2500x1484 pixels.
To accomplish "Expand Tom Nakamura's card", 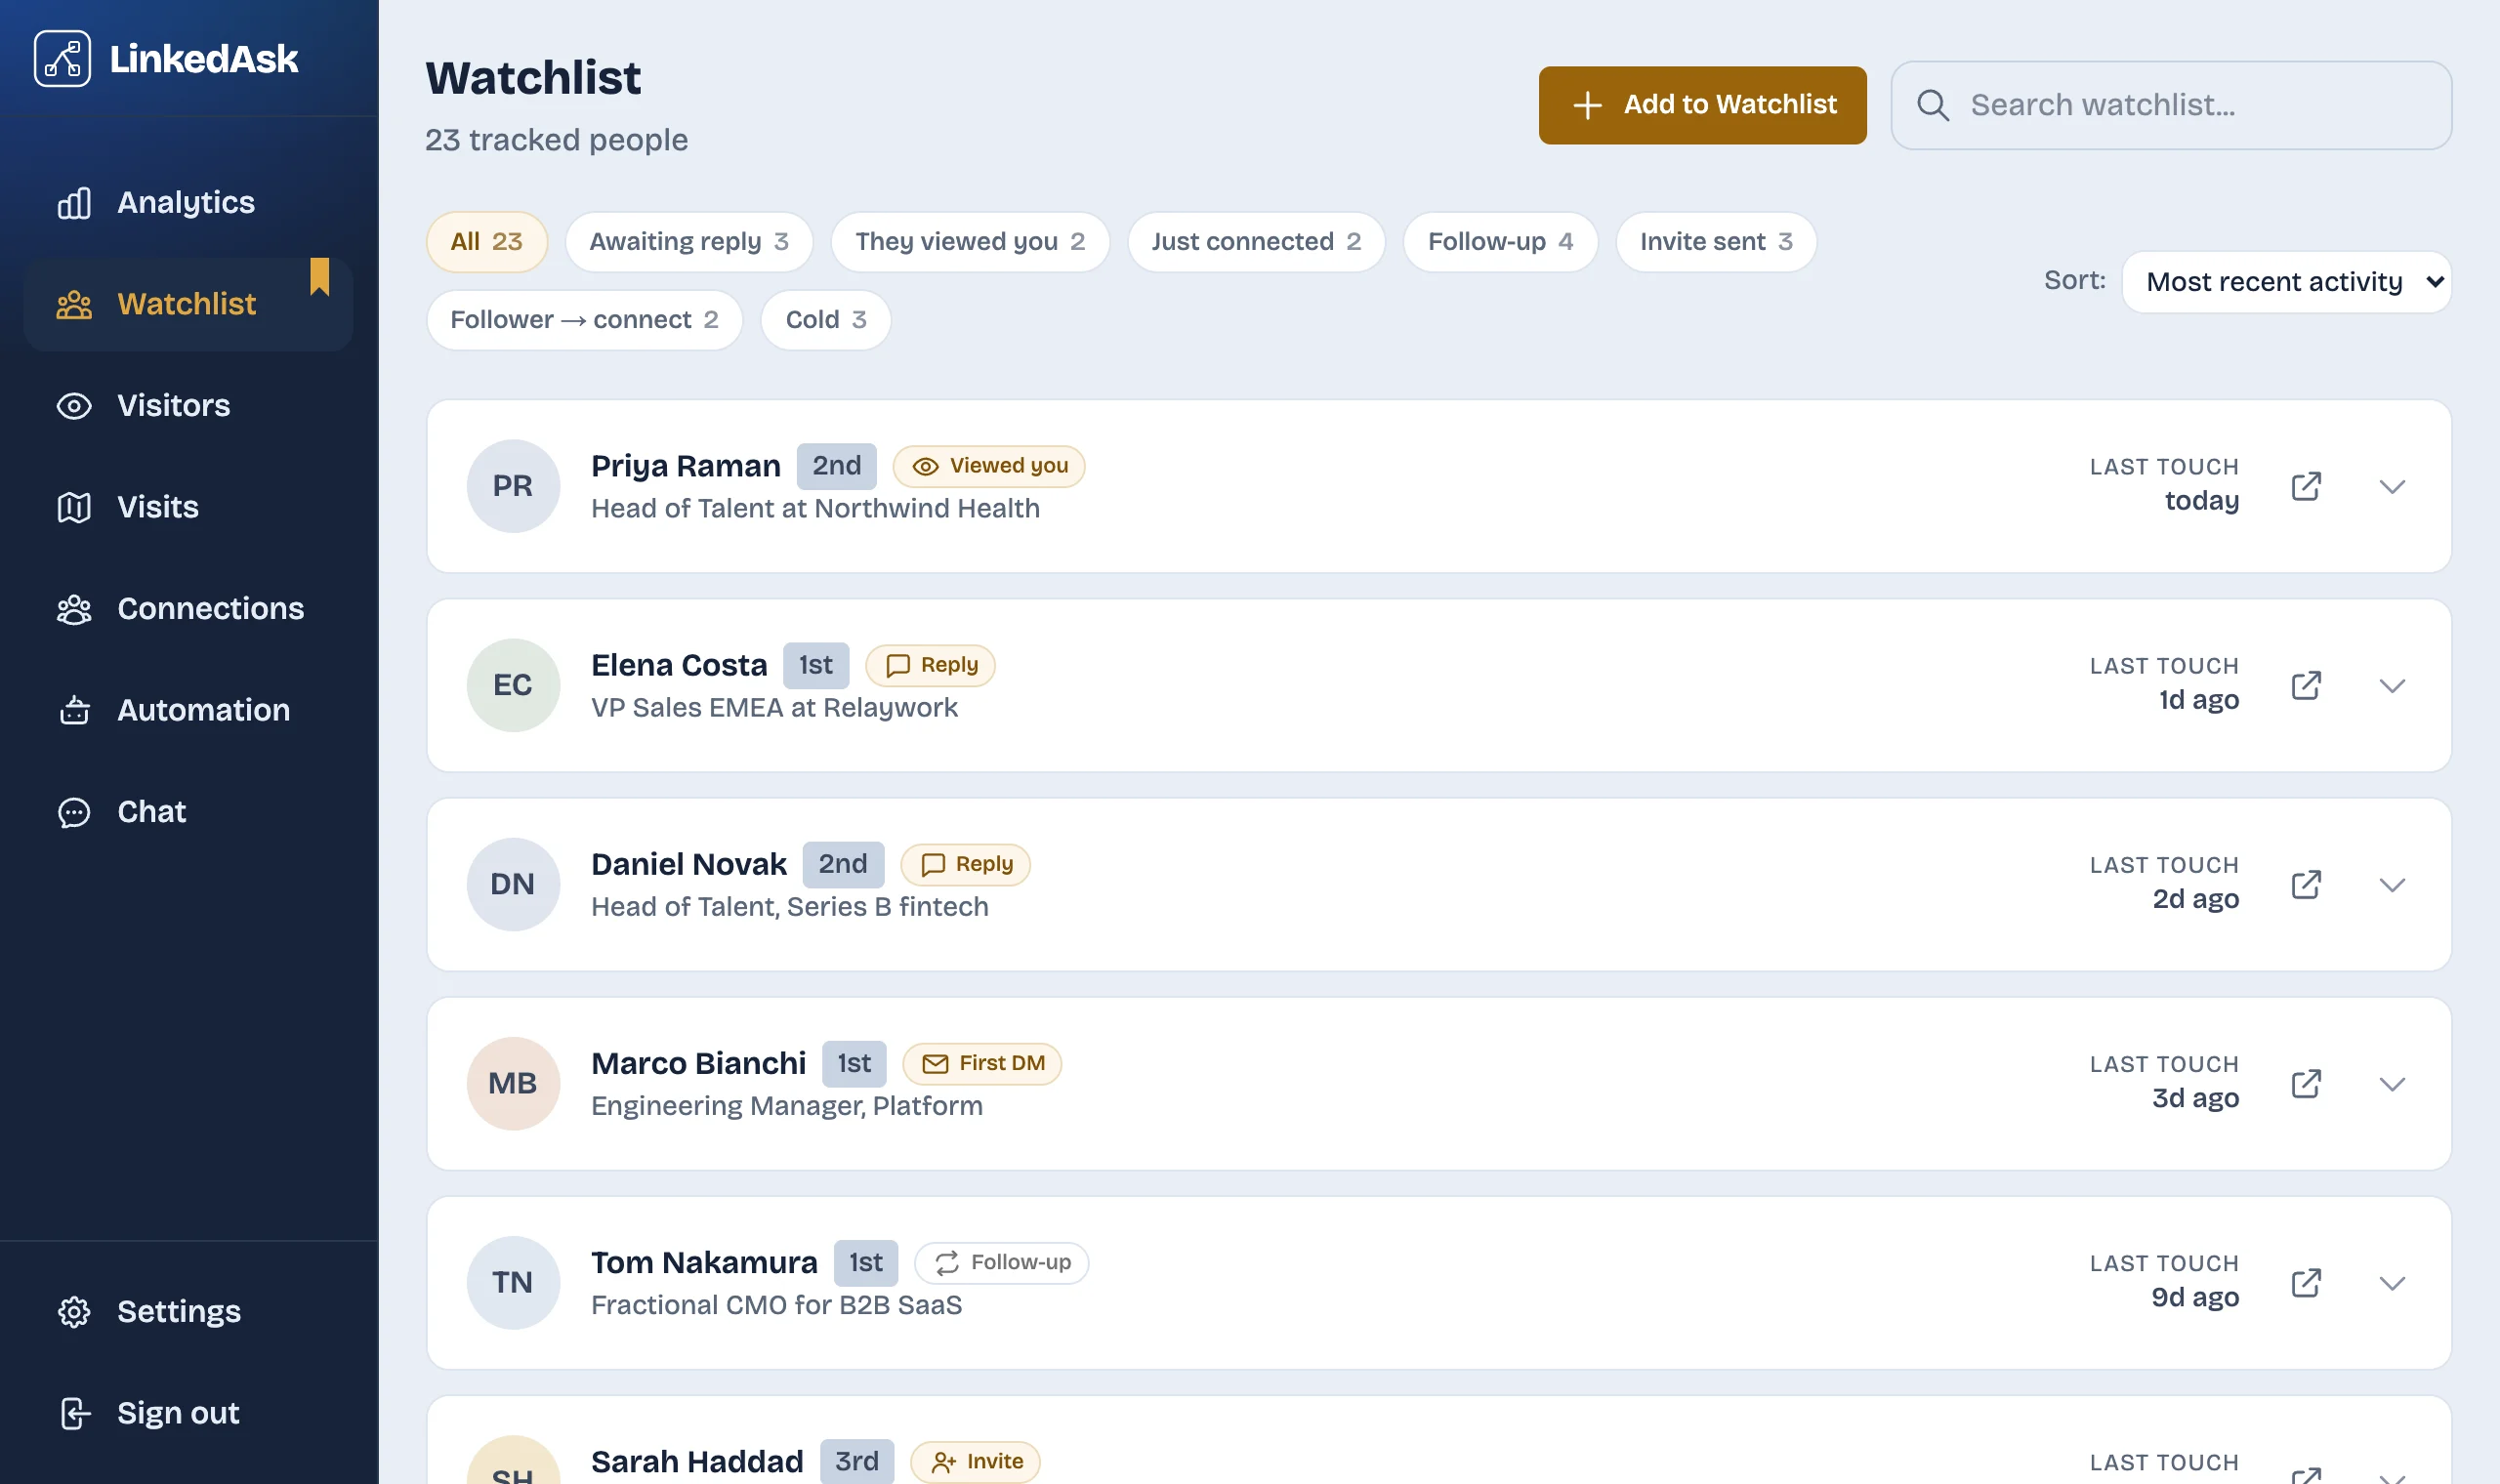I will (2392, 1282).
